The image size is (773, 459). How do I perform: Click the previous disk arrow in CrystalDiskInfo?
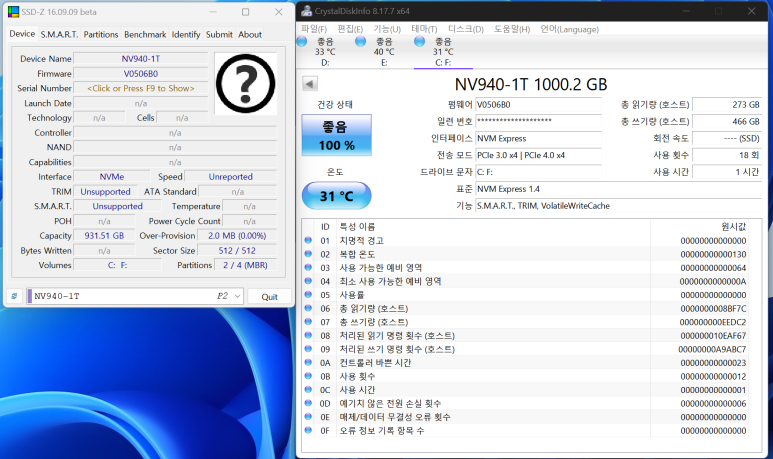310,84
